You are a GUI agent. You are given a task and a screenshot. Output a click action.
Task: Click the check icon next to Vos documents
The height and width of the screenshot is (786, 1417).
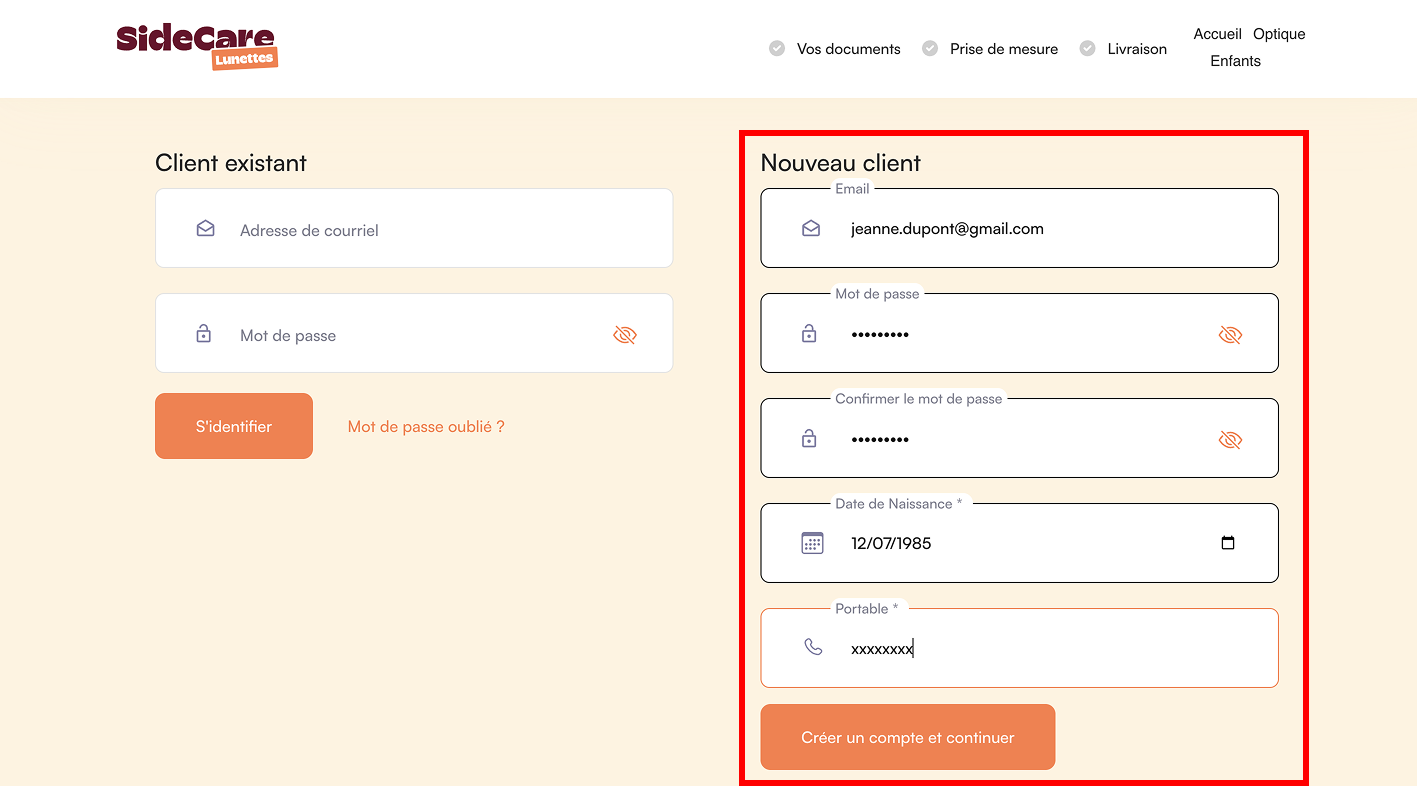777,48
